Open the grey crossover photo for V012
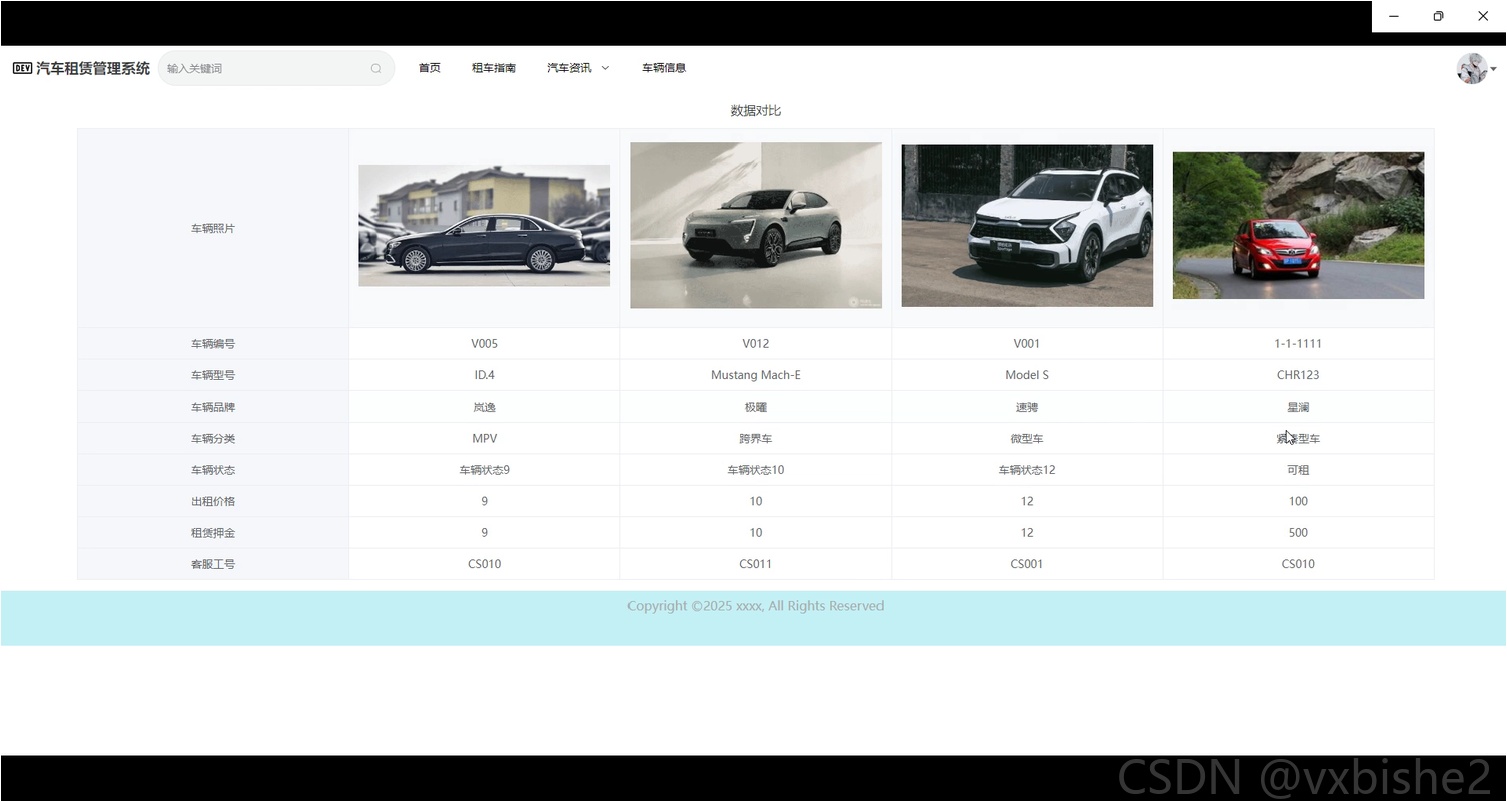The width and height of the screenshot is (1507, 802). click(x=756, y=225)
